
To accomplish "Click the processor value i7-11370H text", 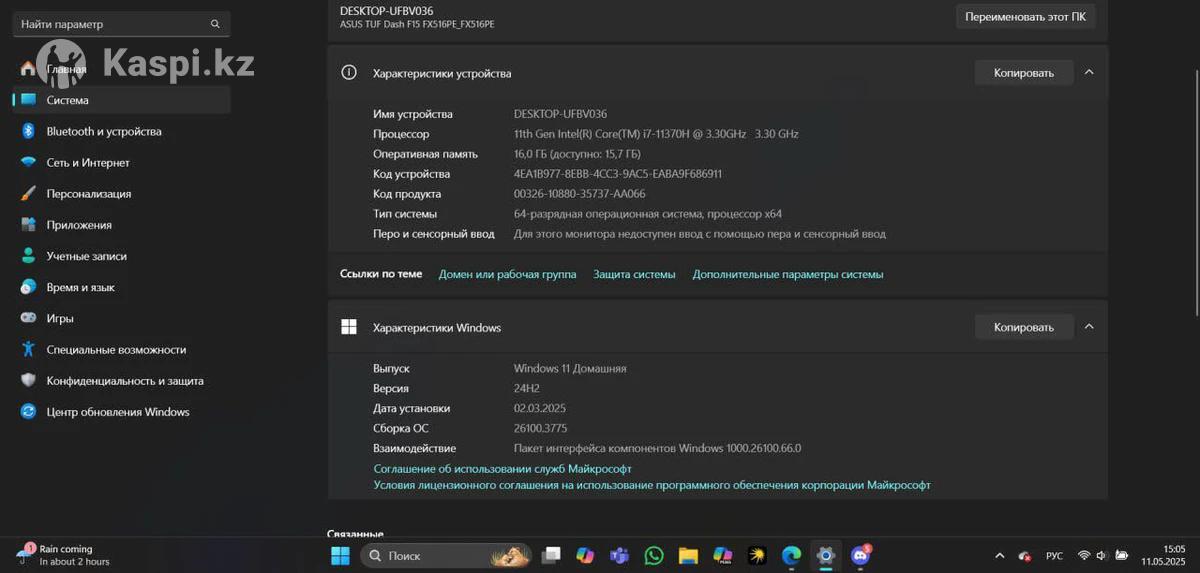I will pyautogui.click(x=656, y=134).
